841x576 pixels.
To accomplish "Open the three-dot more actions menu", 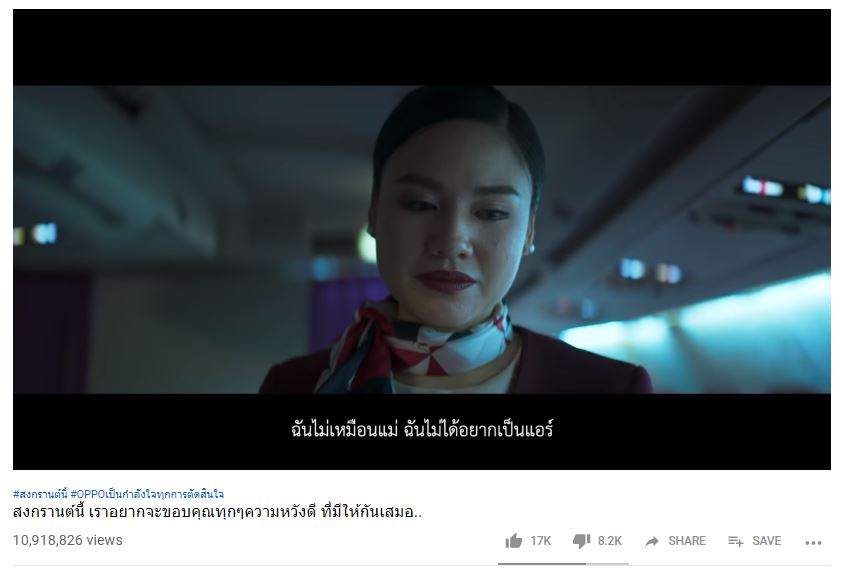I will 813,543.
